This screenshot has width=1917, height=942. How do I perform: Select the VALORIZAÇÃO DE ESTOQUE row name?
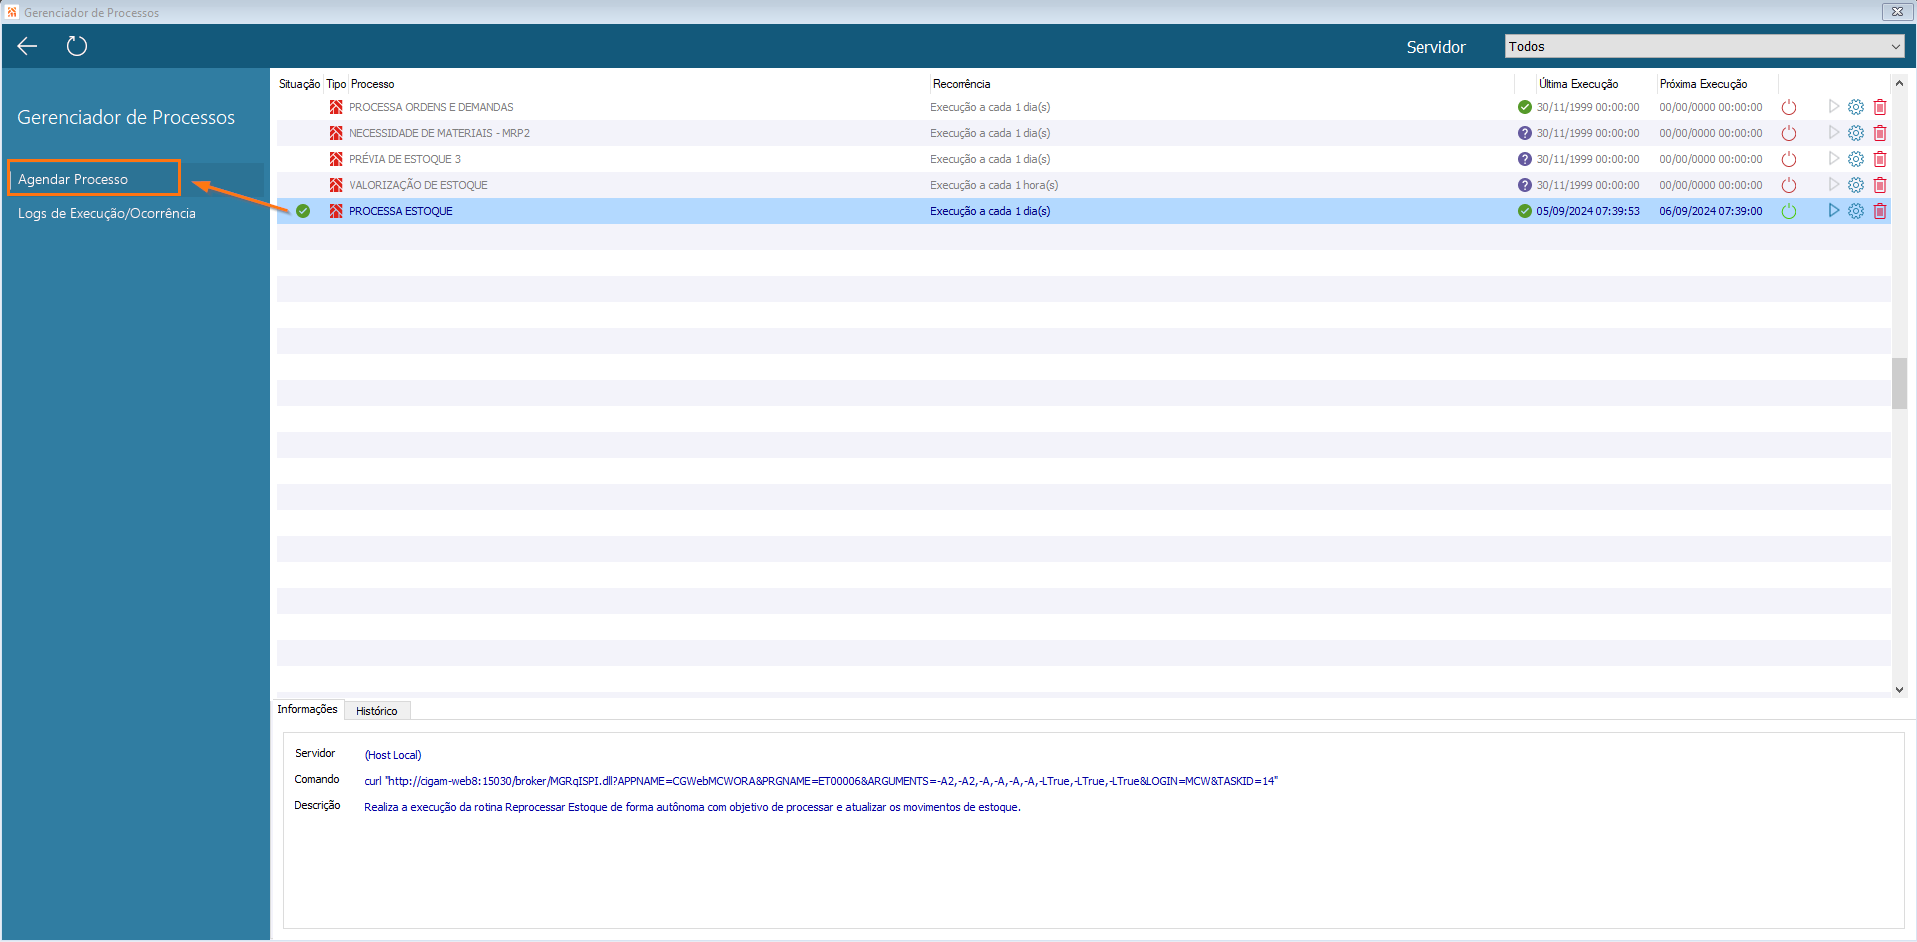tap(418, 185)
